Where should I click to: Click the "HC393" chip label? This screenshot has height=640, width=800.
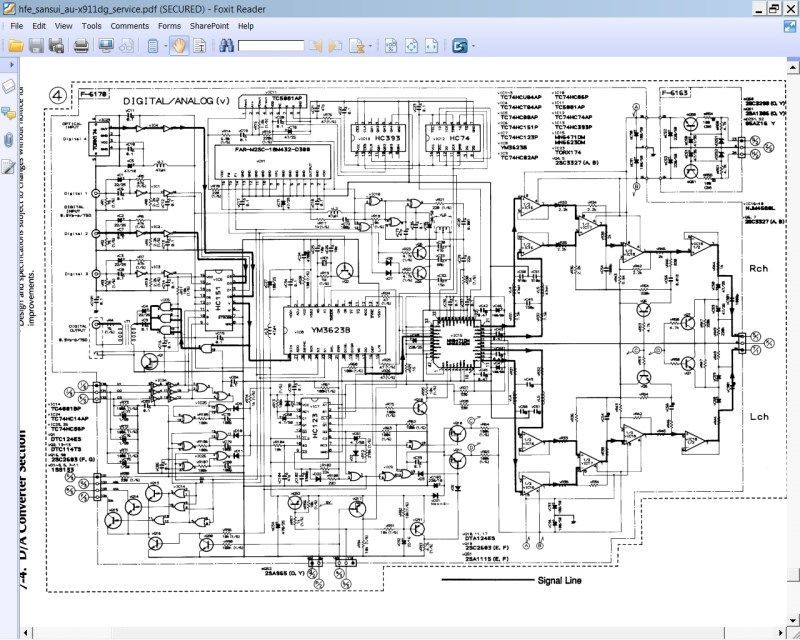[x=387, y=138]
